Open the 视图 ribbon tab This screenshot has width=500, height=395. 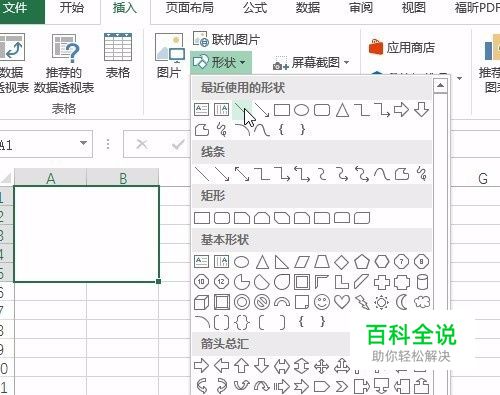click(x=413, y=8)
